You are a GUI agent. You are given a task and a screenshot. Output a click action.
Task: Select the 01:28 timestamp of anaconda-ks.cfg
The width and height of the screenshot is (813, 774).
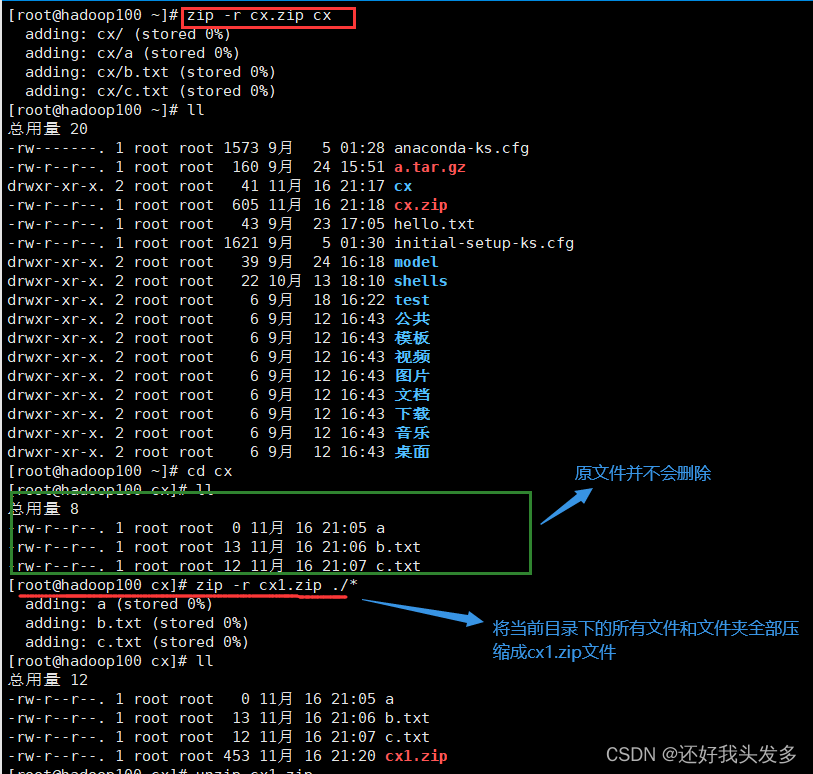click(362, 148)
